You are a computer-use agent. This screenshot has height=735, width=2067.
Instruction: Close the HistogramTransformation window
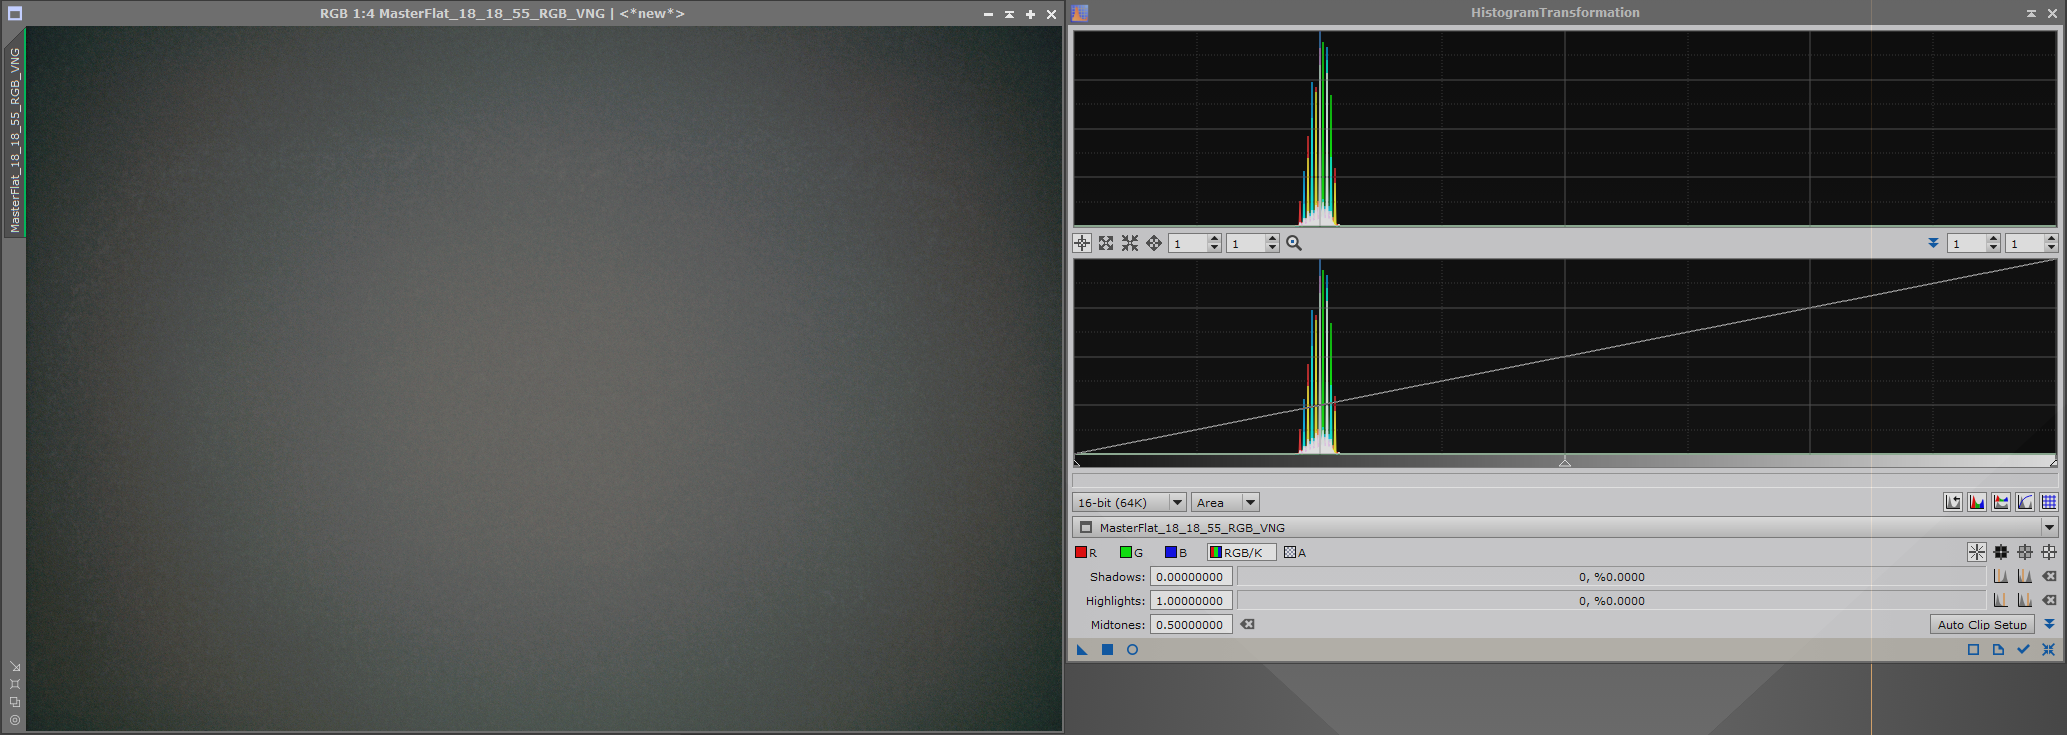point(2052,13)
